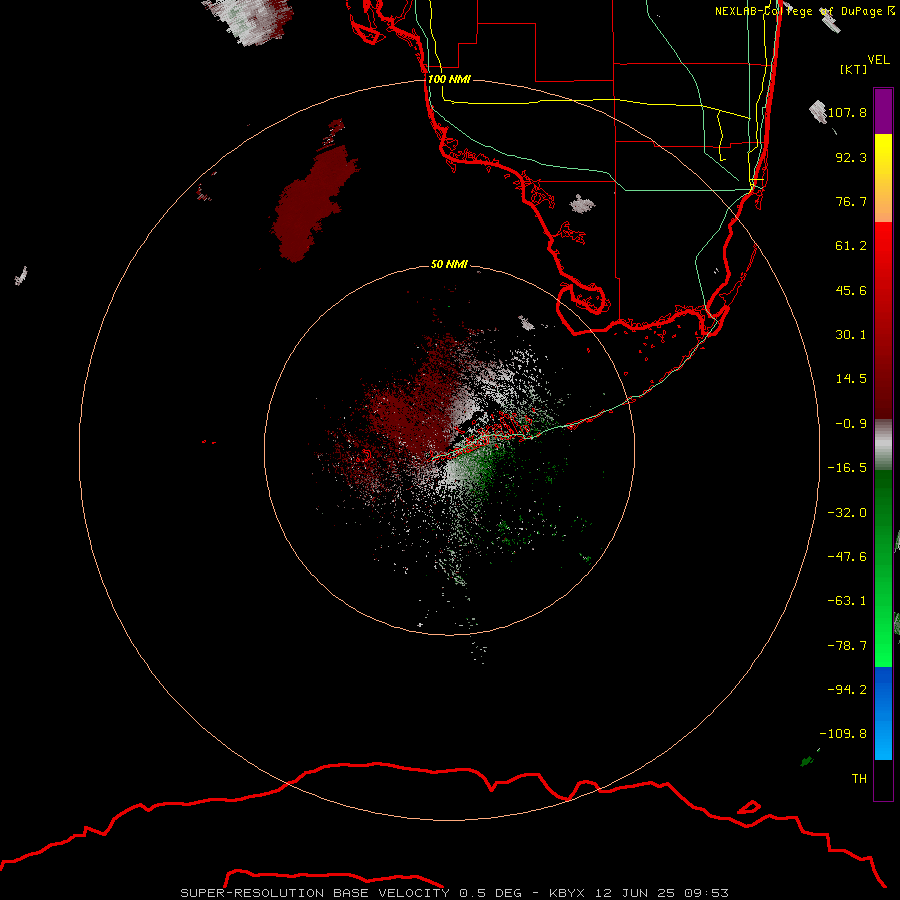Click the blue segment of the color bar
The height and width of the screenshot is (900, 900).
coord(883,713)
